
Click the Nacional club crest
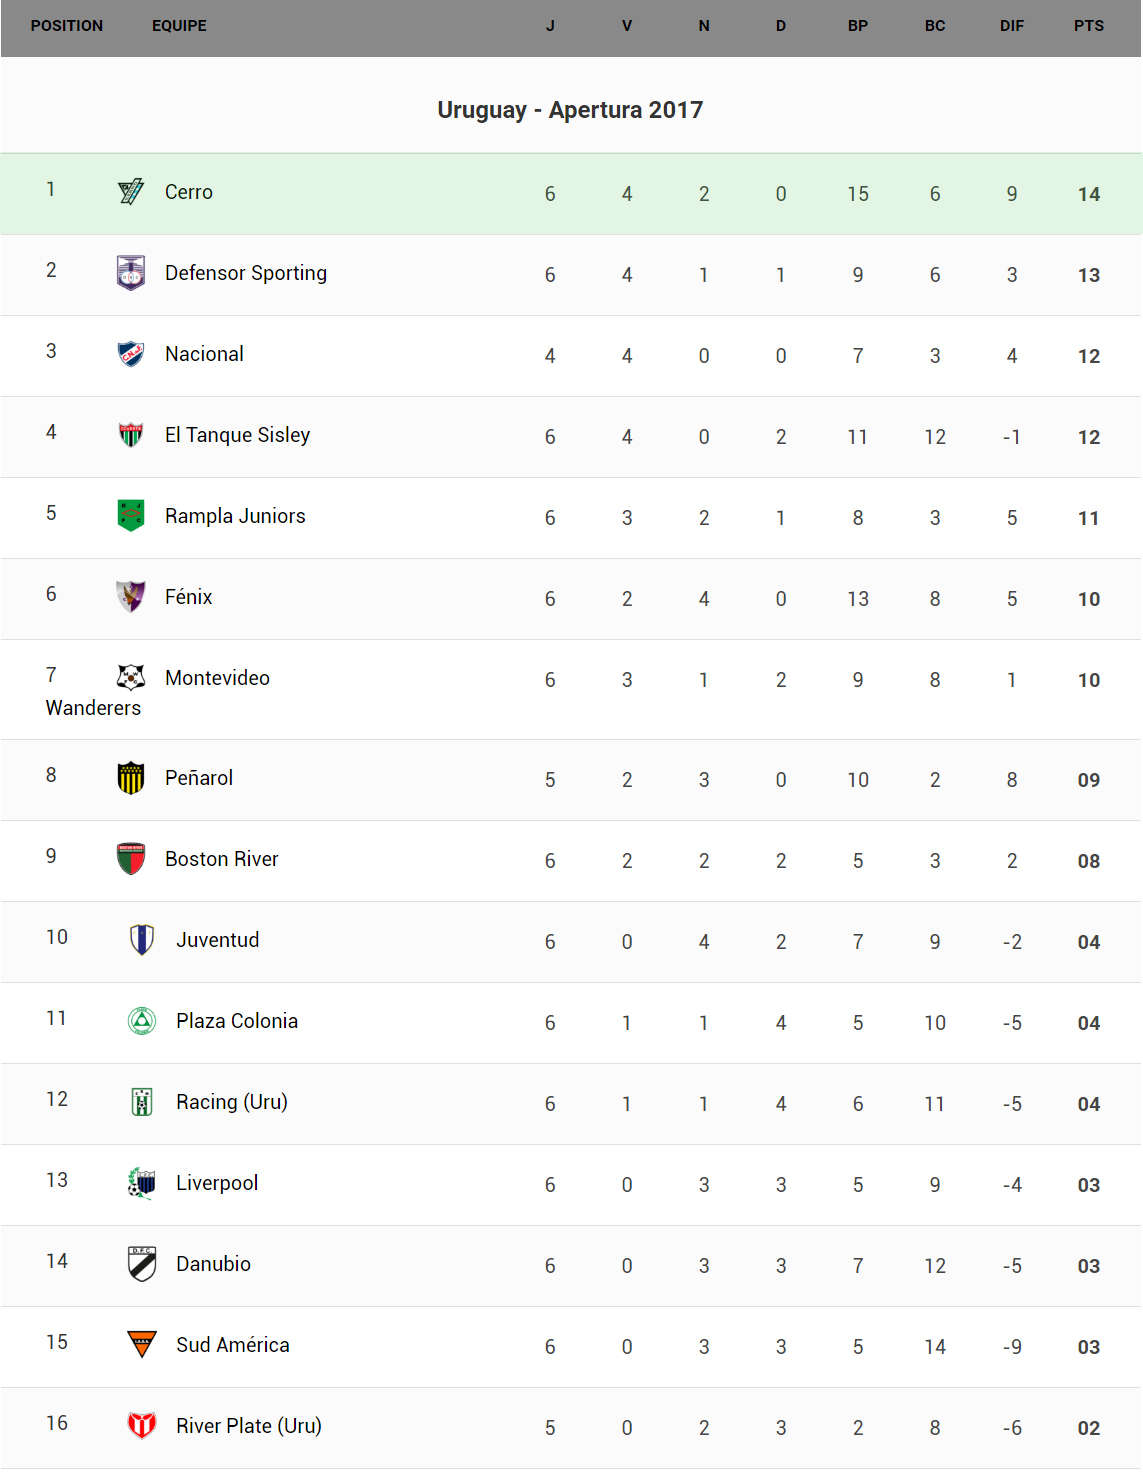pos(131,354)
